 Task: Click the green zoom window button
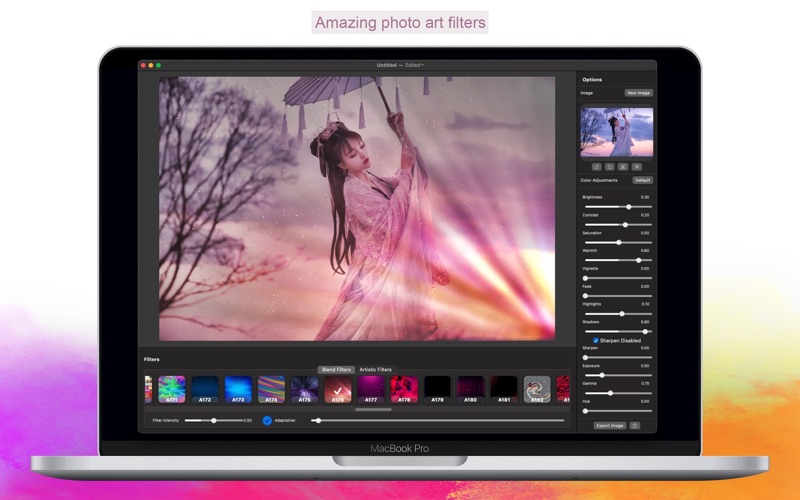pyautogui.click(x=159, y=65)
